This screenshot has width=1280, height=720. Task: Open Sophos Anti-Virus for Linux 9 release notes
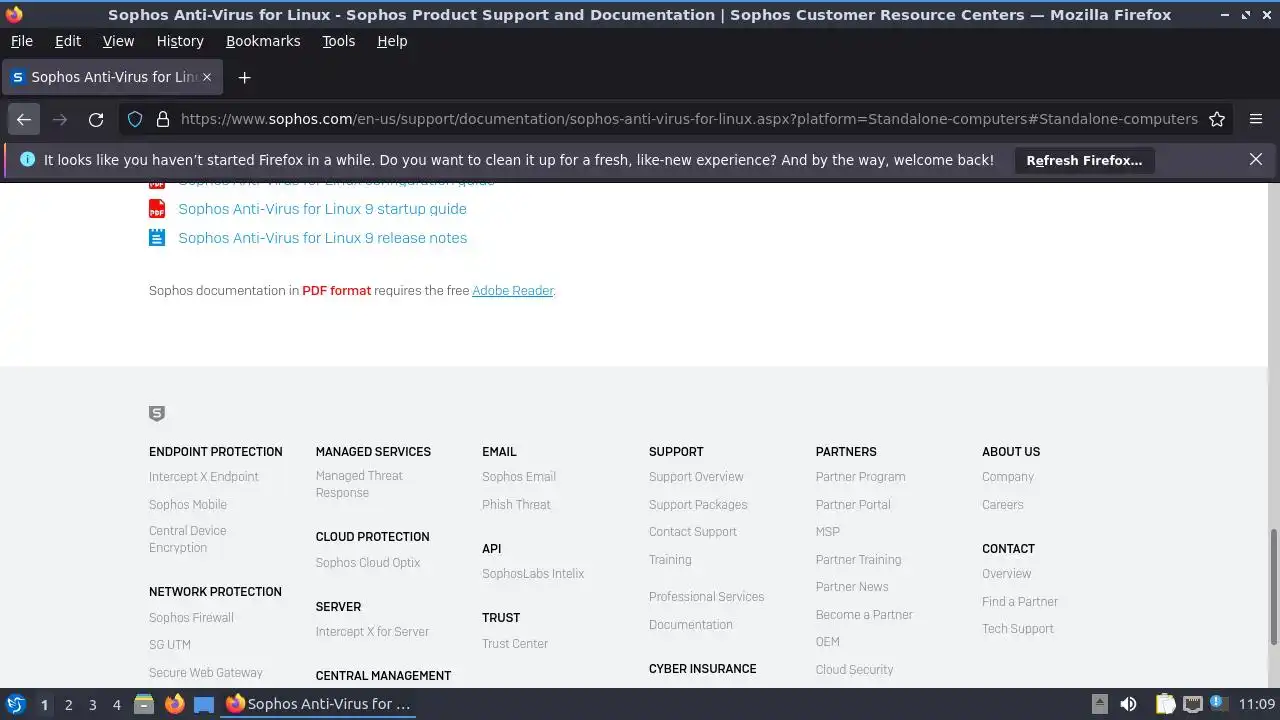pyautogui.click(x=322, y=238)
